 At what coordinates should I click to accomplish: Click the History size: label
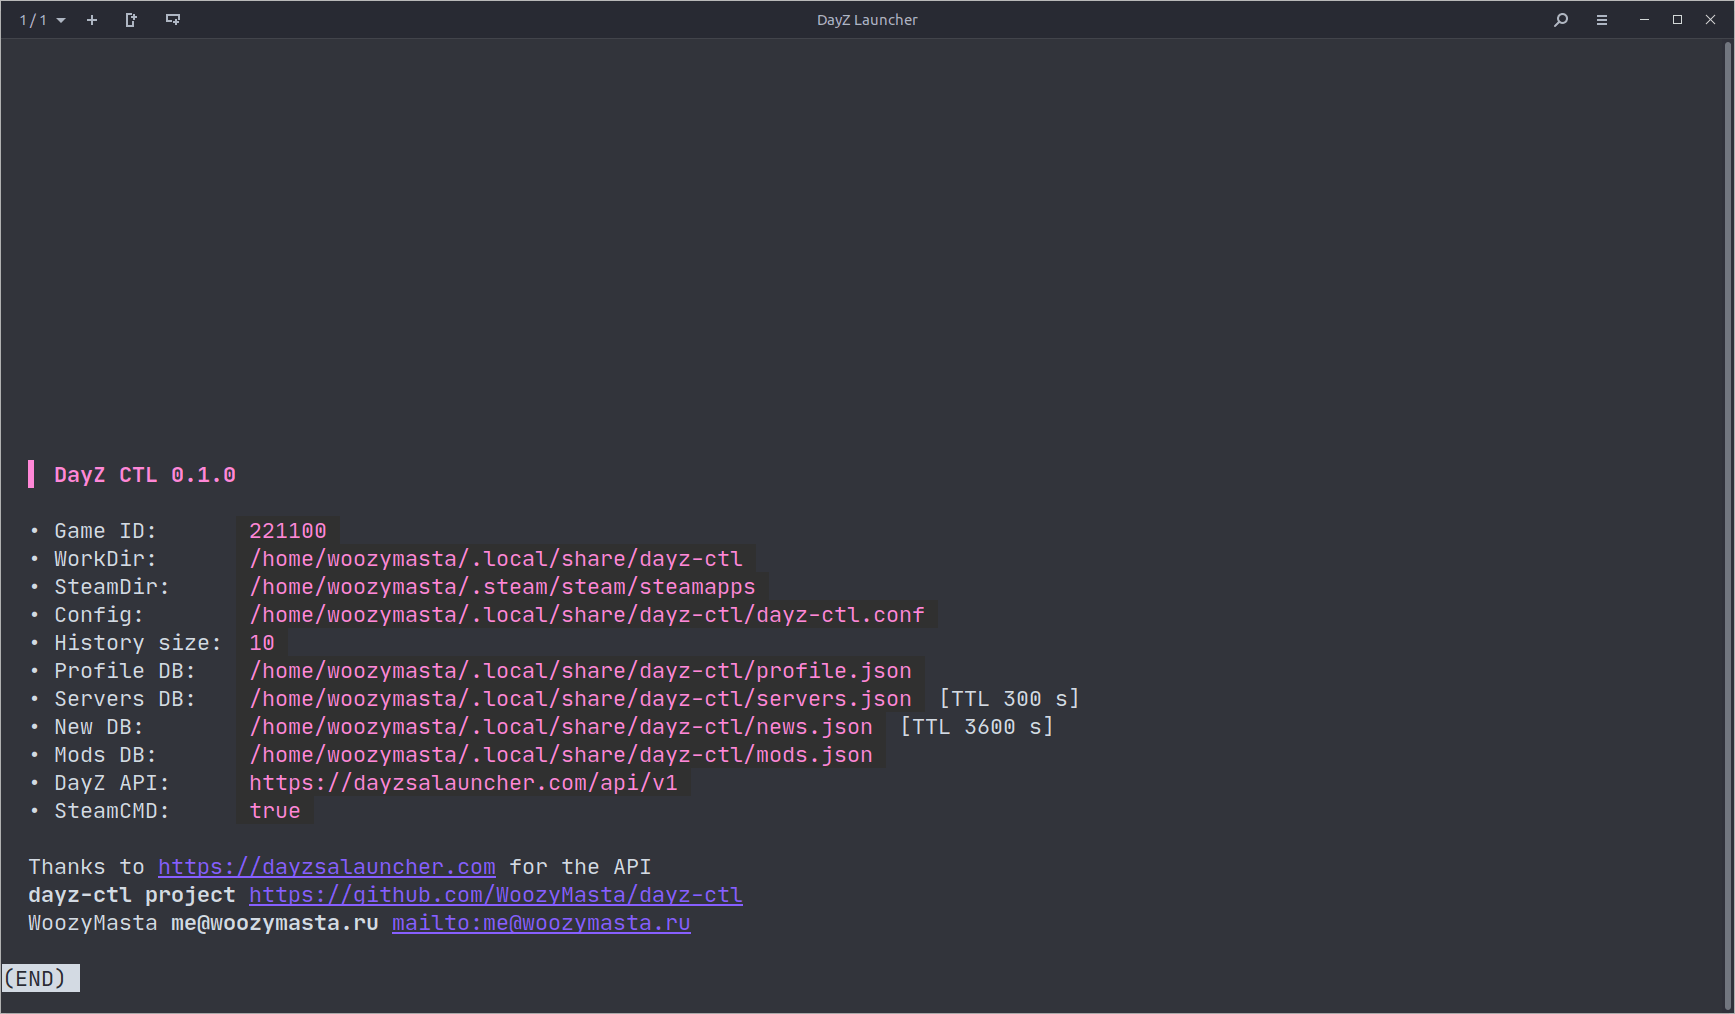click(138, 643)
